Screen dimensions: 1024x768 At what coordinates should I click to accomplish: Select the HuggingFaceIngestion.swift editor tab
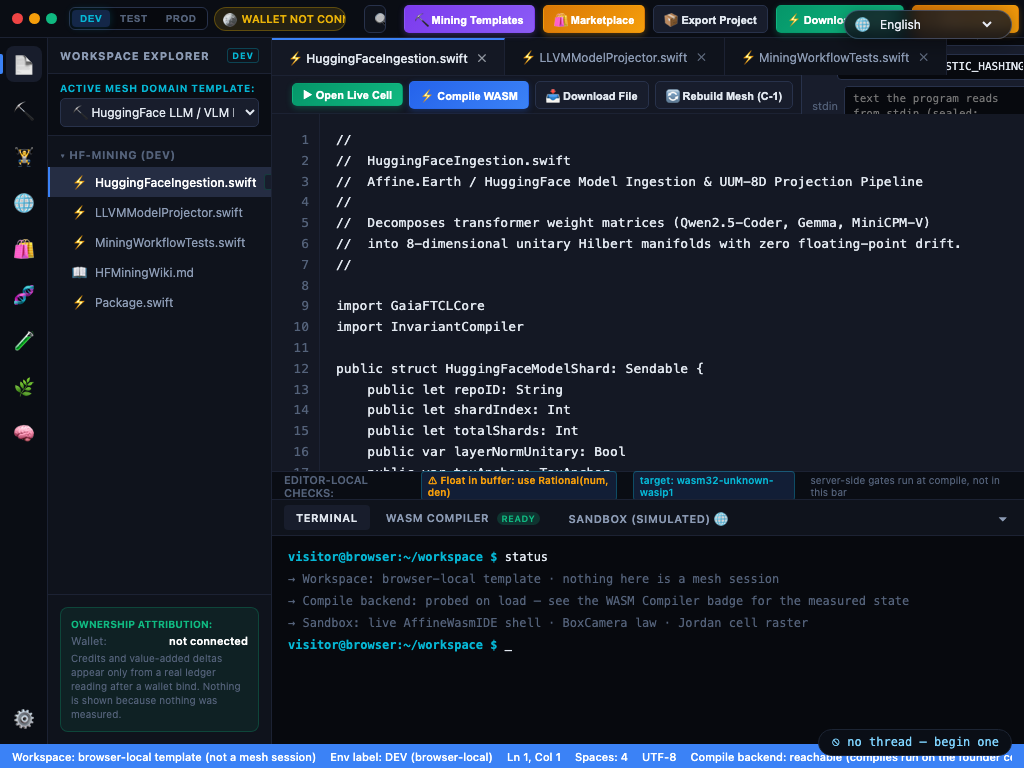[x=387, y=58]
